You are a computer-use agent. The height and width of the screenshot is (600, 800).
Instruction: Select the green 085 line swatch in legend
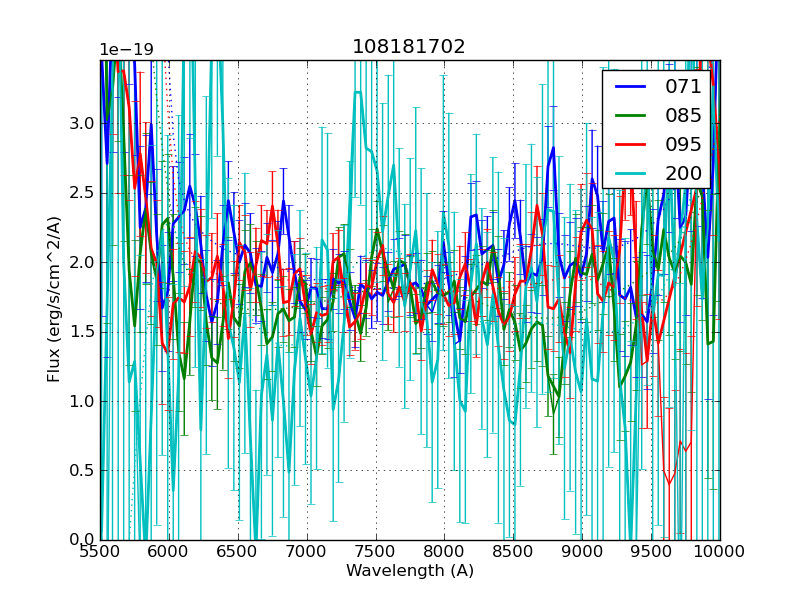coord(630,116)
